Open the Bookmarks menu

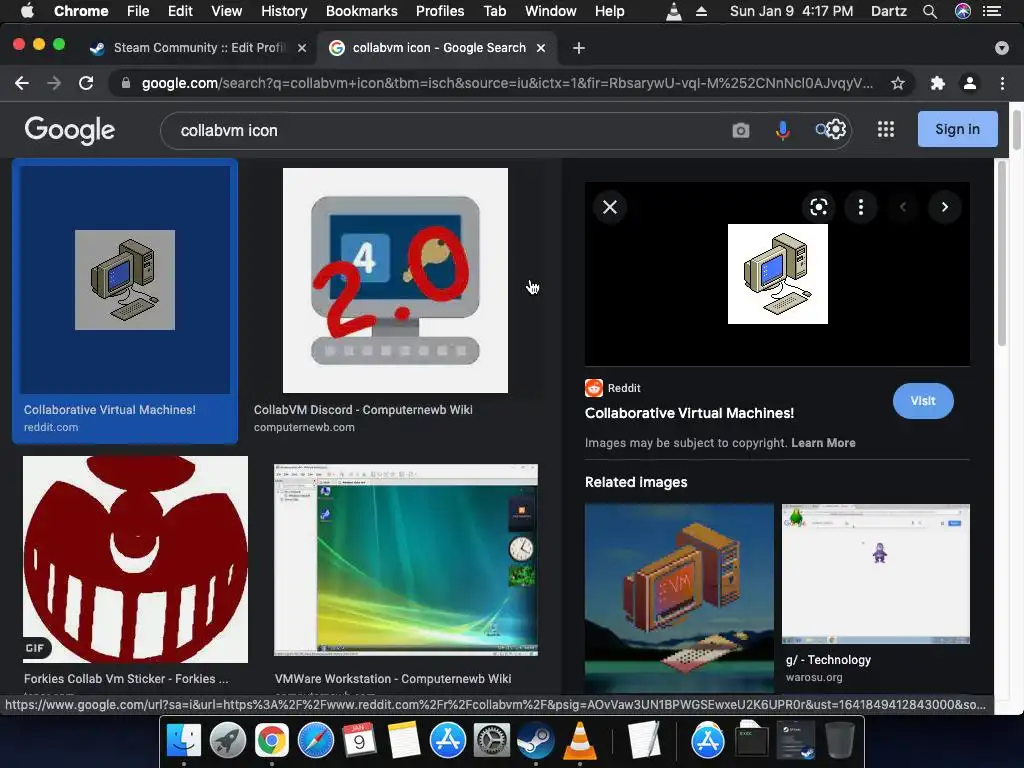362,11
